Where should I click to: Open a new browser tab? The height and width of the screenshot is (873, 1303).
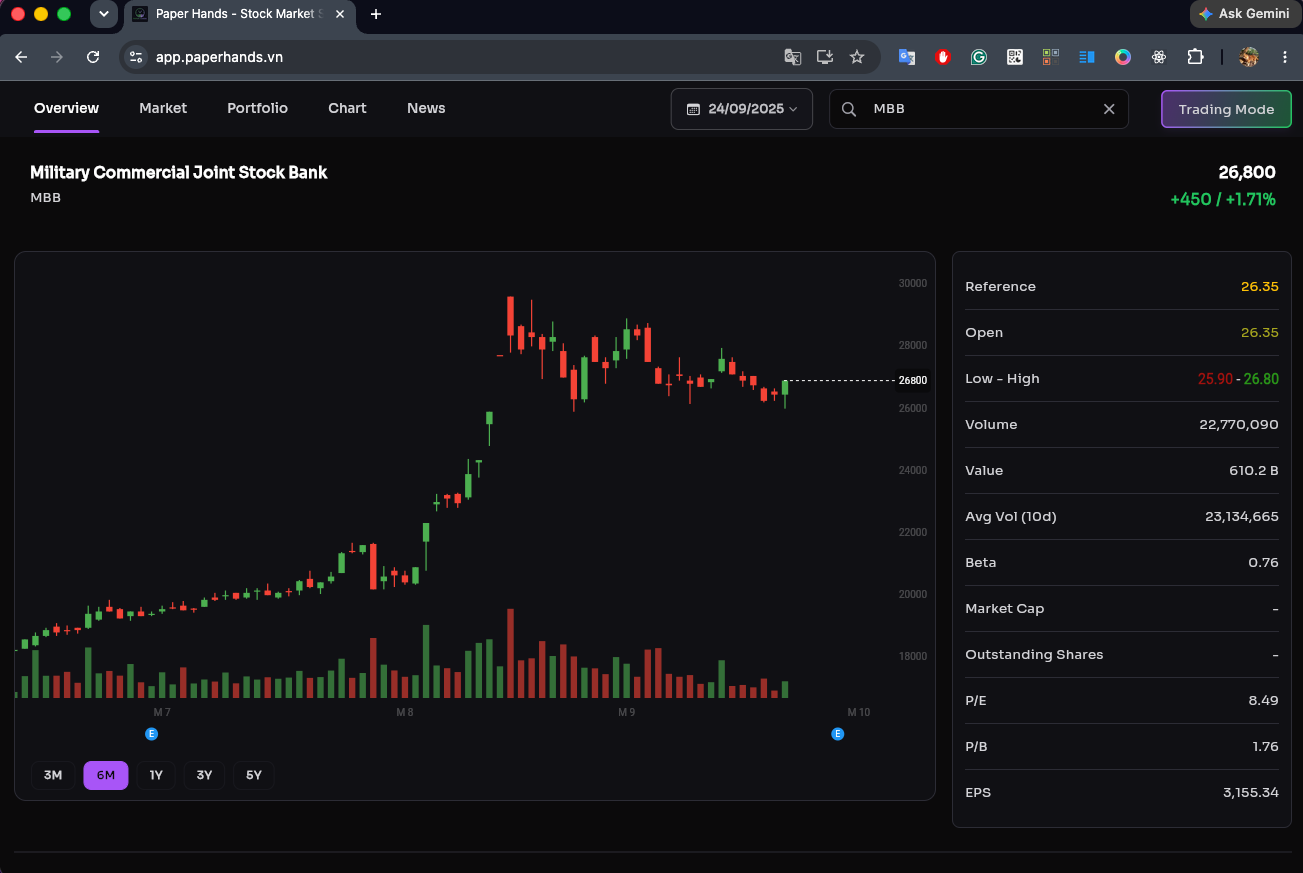click(x=376, y=14)
